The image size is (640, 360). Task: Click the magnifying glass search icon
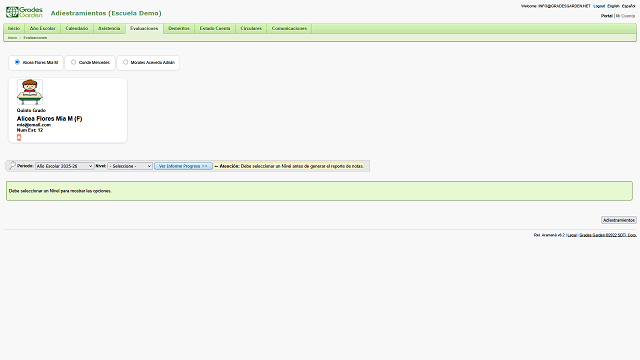[x=12, y=166]
